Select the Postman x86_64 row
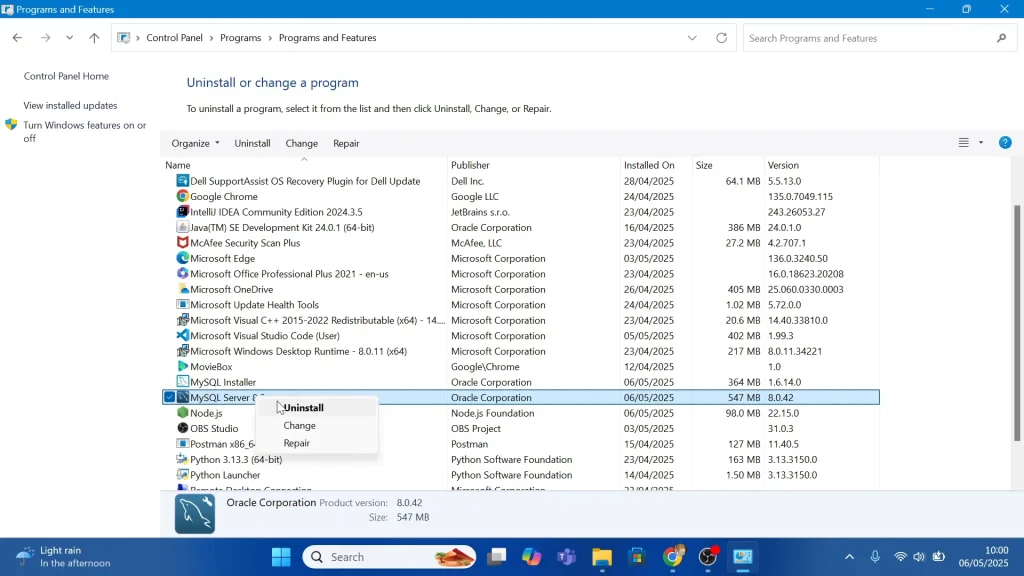This screenshot has width=1024, height=576. pos(520,444)
